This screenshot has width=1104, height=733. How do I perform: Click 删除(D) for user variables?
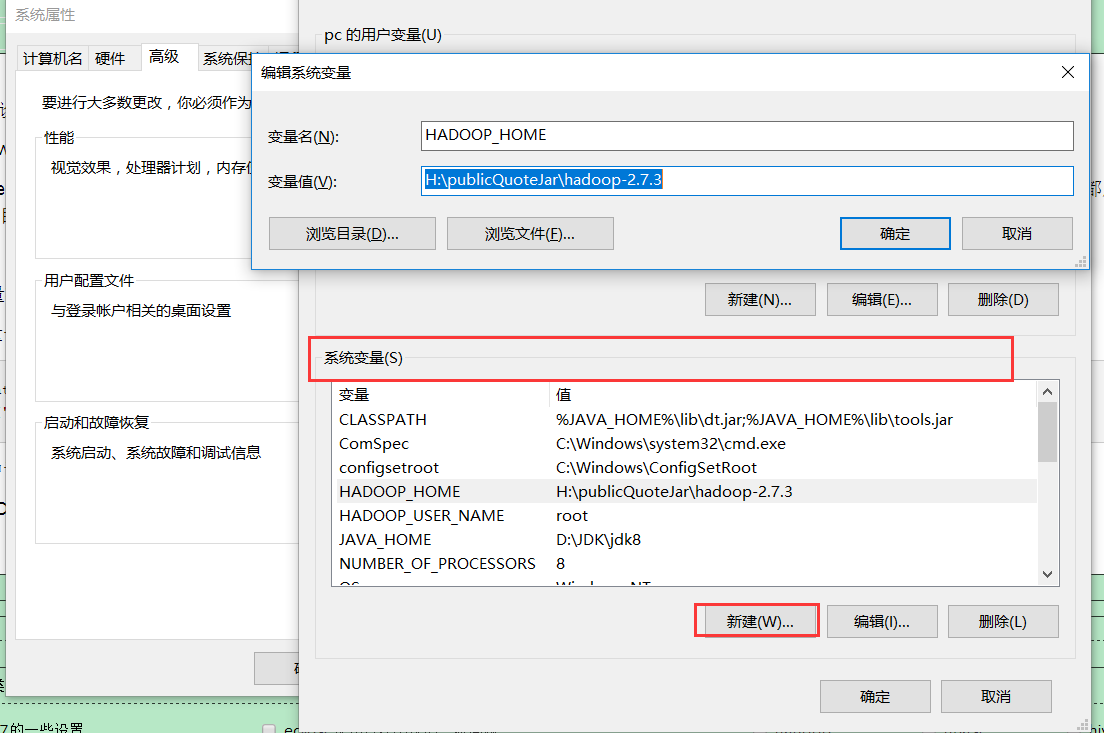[x=1003, y=300]
